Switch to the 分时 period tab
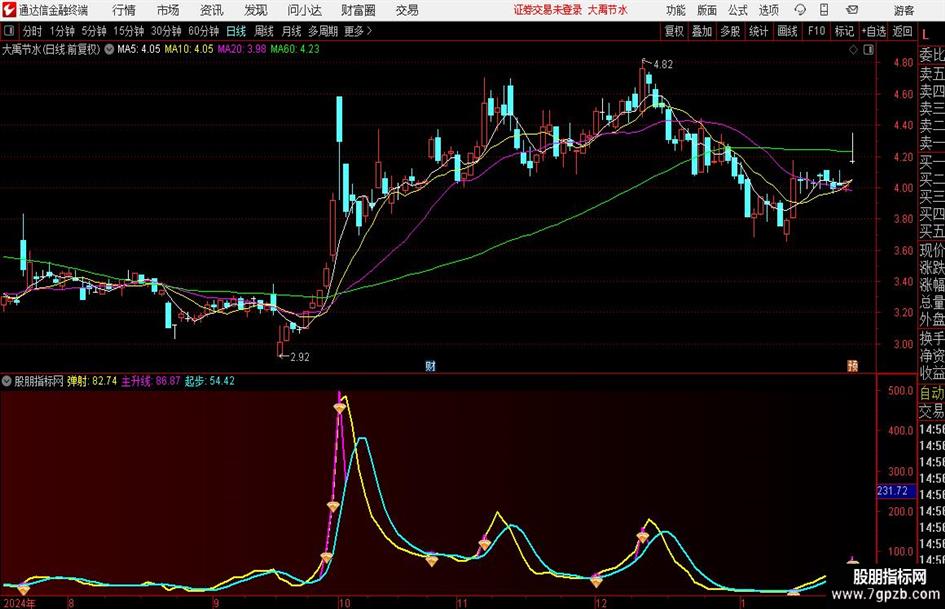The height and width of the screenshot is (609, 945). (32, 31)
